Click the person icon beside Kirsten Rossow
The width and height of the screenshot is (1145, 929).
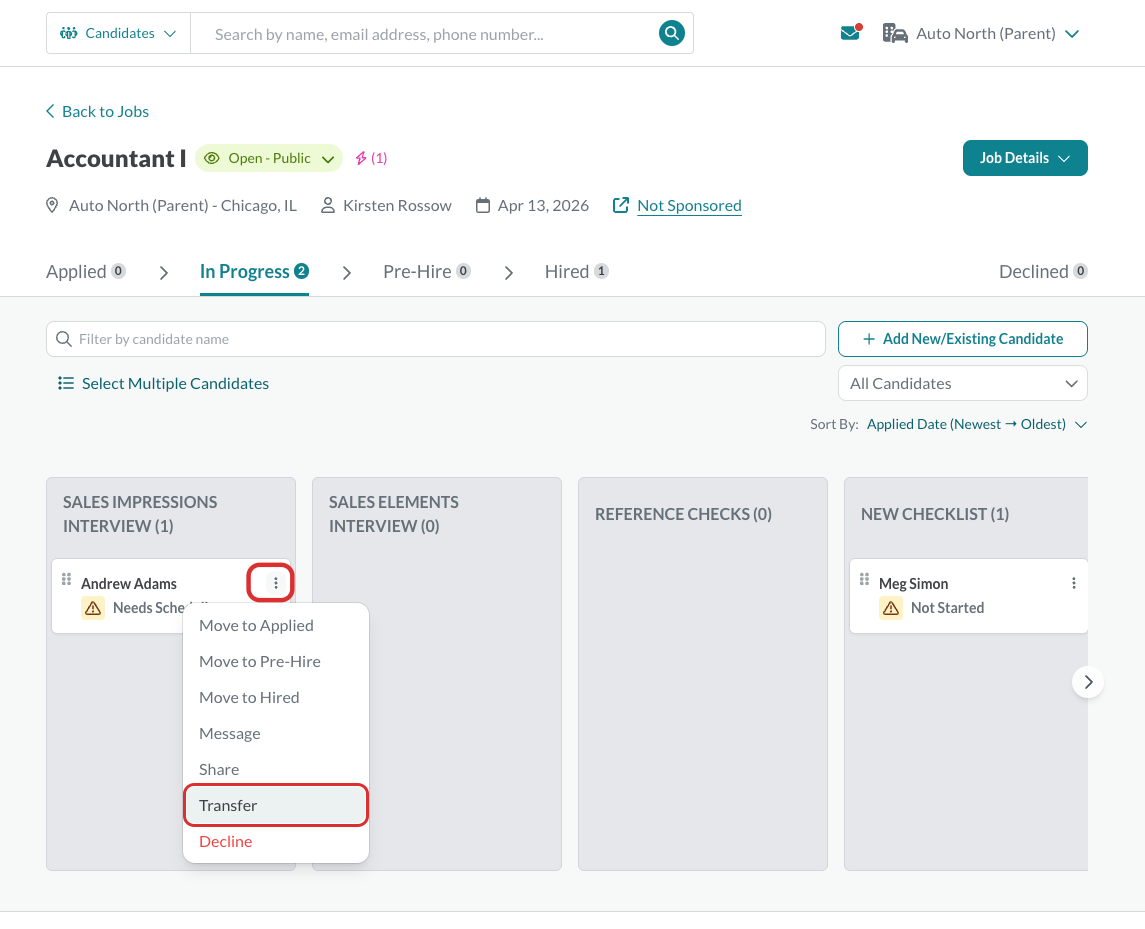328,205
